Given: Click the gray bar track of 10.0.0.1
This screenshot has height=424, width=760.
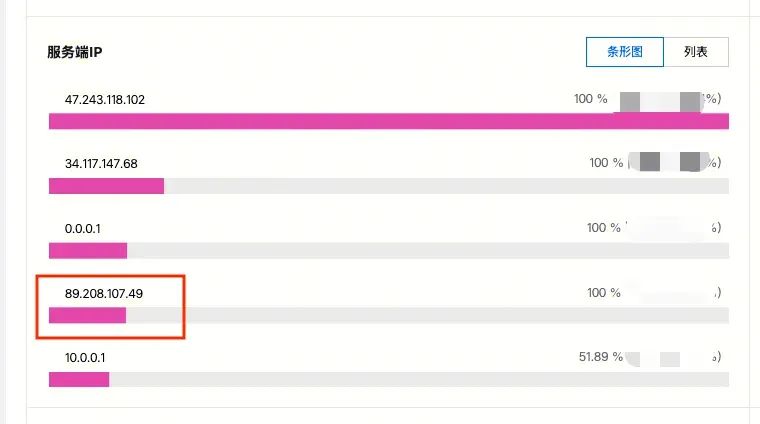Looking at the screenshot, I should click(419, 379).
